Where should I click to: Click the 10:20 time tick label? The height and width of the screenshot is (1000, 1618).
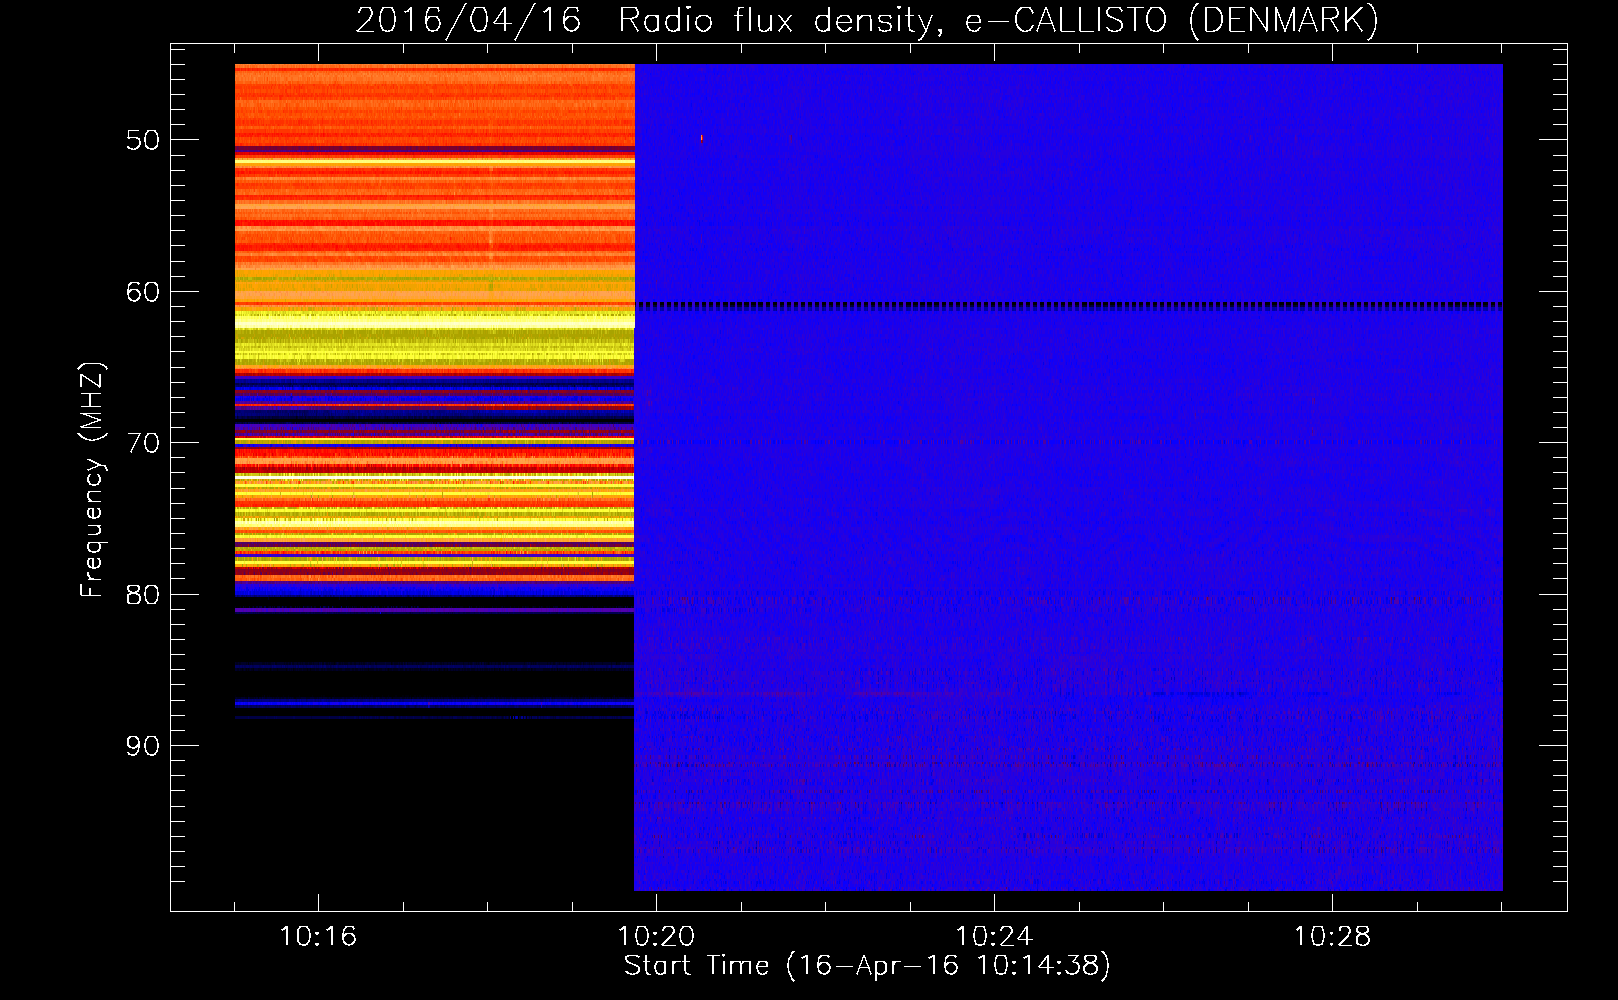coord(656,937)
